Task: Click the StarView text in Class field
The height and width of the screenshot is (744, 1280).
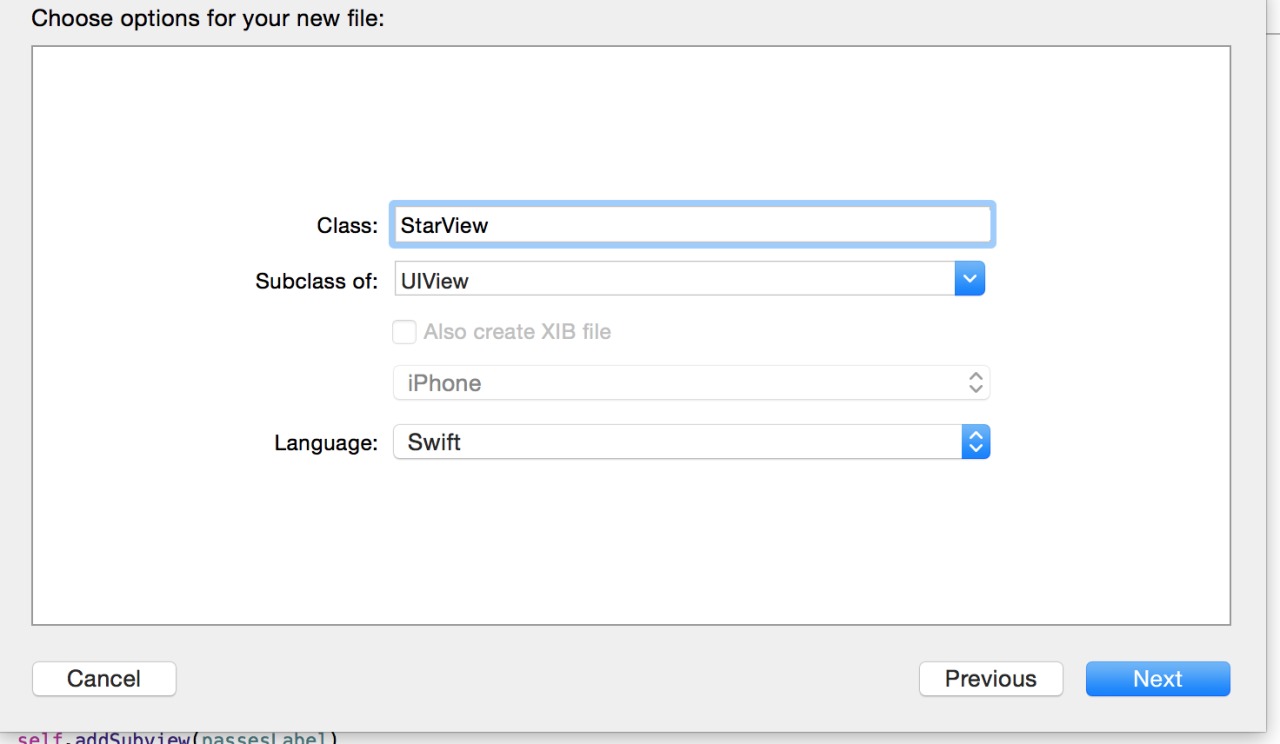Action: [444, 226]
